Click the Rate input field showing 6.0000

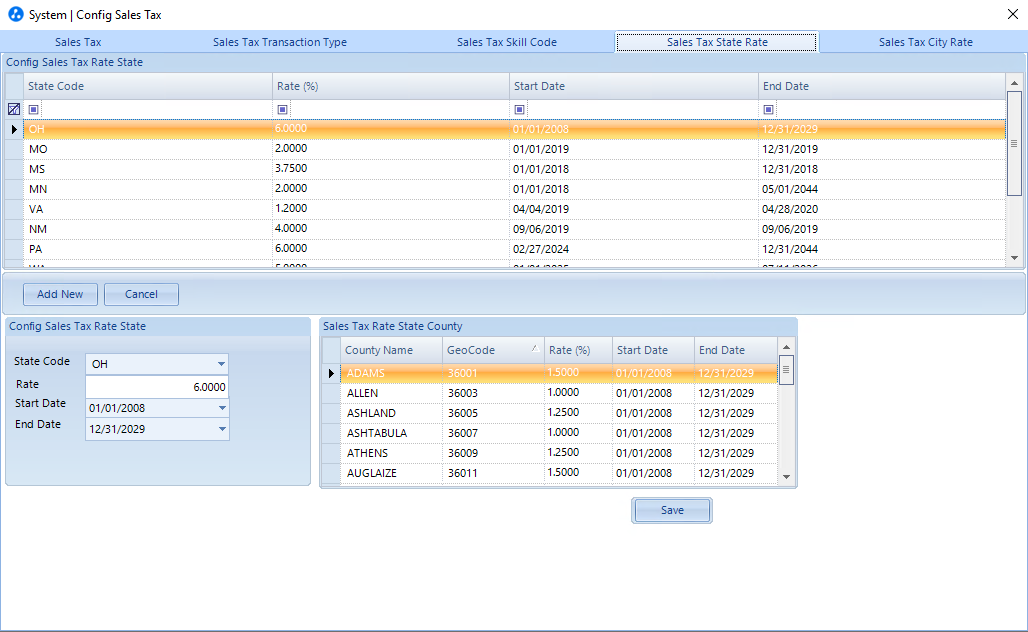157,387
